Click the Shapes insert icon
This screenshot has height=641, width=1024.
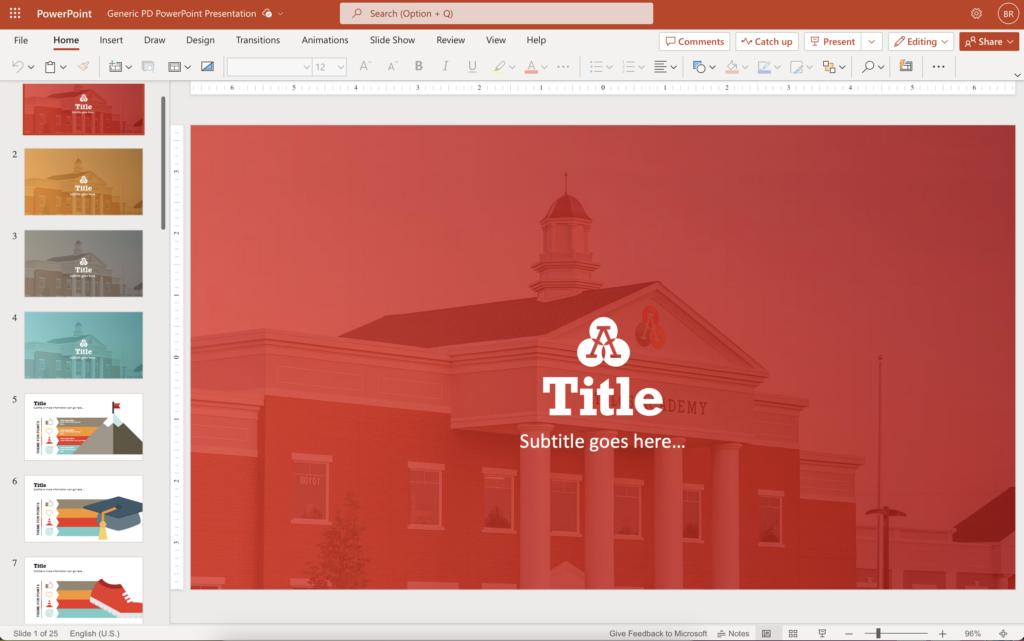699,67
